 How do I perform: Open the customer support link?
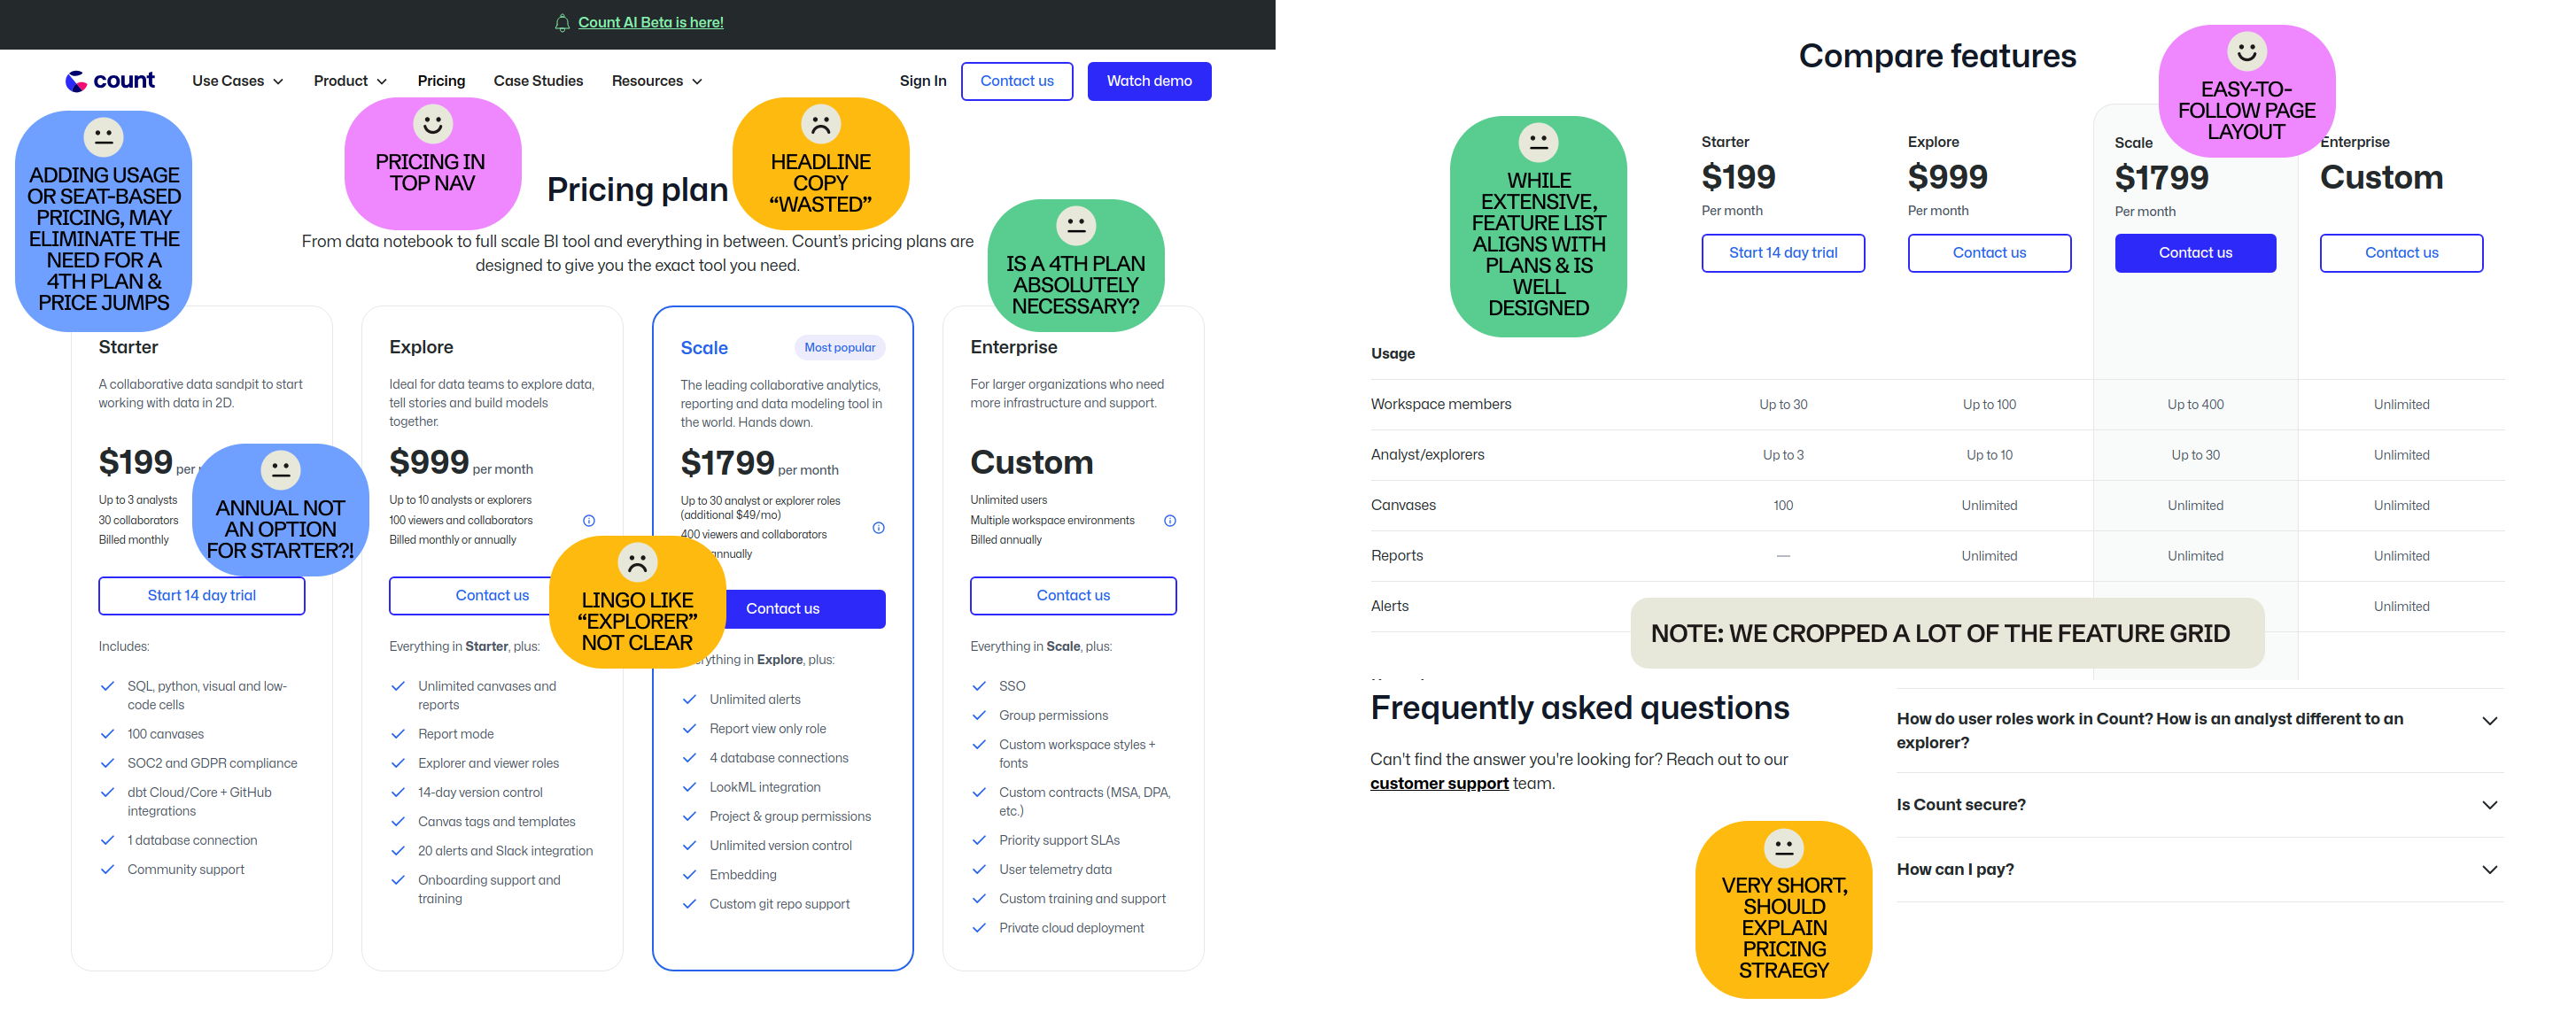(x=1439, y=783)
